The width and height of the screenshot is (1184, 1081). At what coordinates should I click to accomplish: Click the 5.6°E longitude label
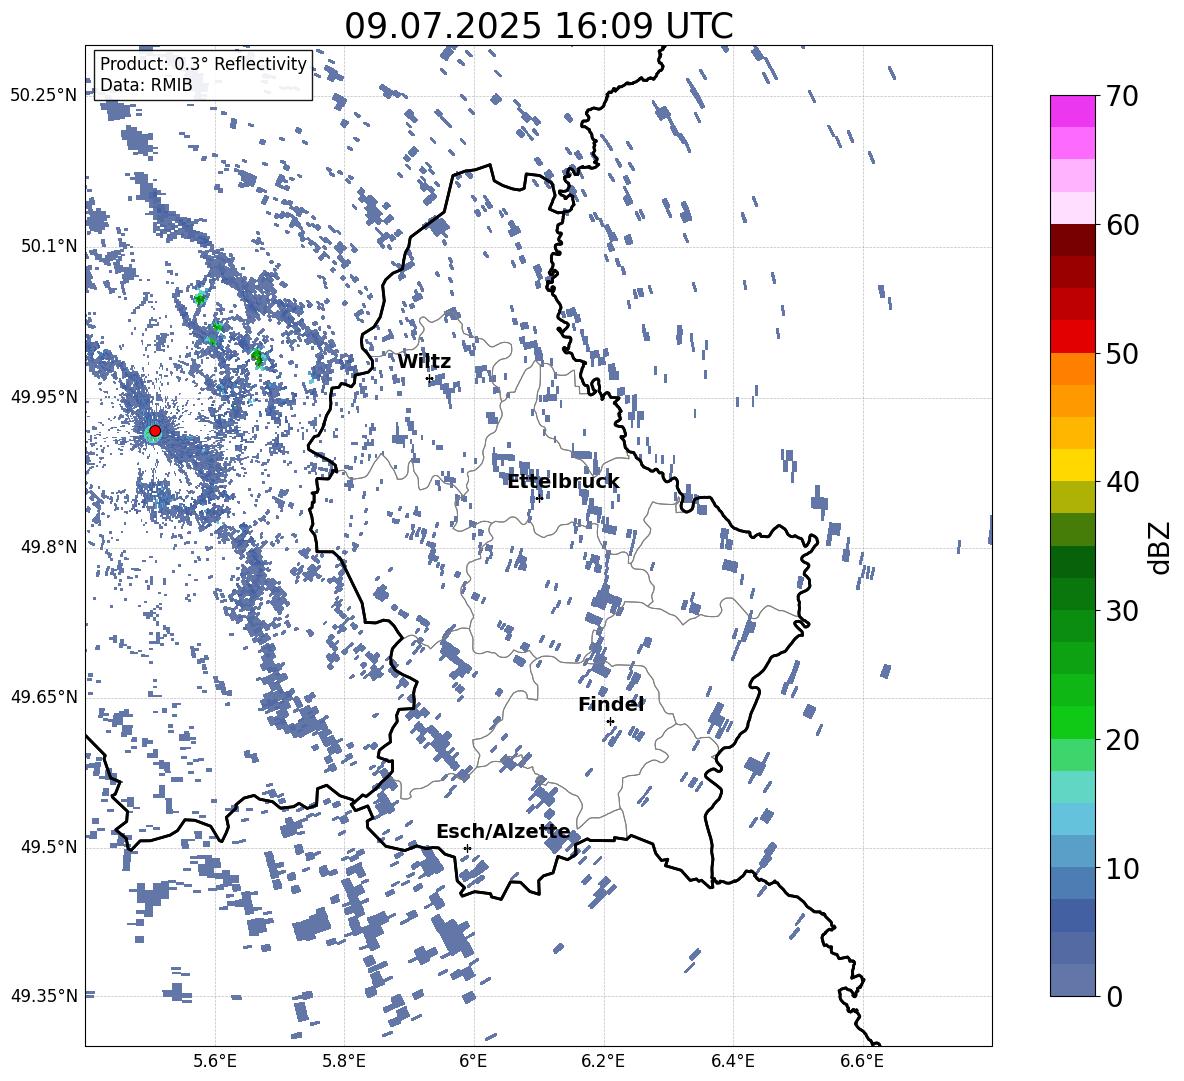click(214, 1061)
